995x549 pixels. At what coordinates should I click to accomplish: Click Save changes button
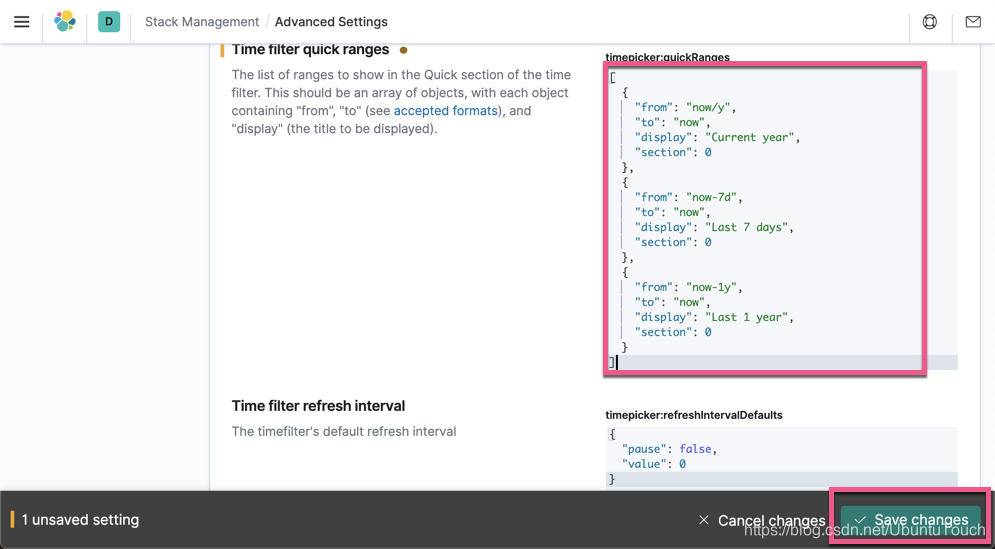coord(911,520)
